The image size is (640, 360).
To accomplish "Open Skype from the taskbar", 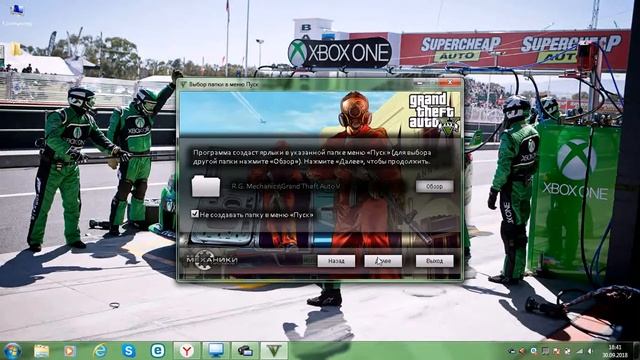I will click(x=129, y=351).
